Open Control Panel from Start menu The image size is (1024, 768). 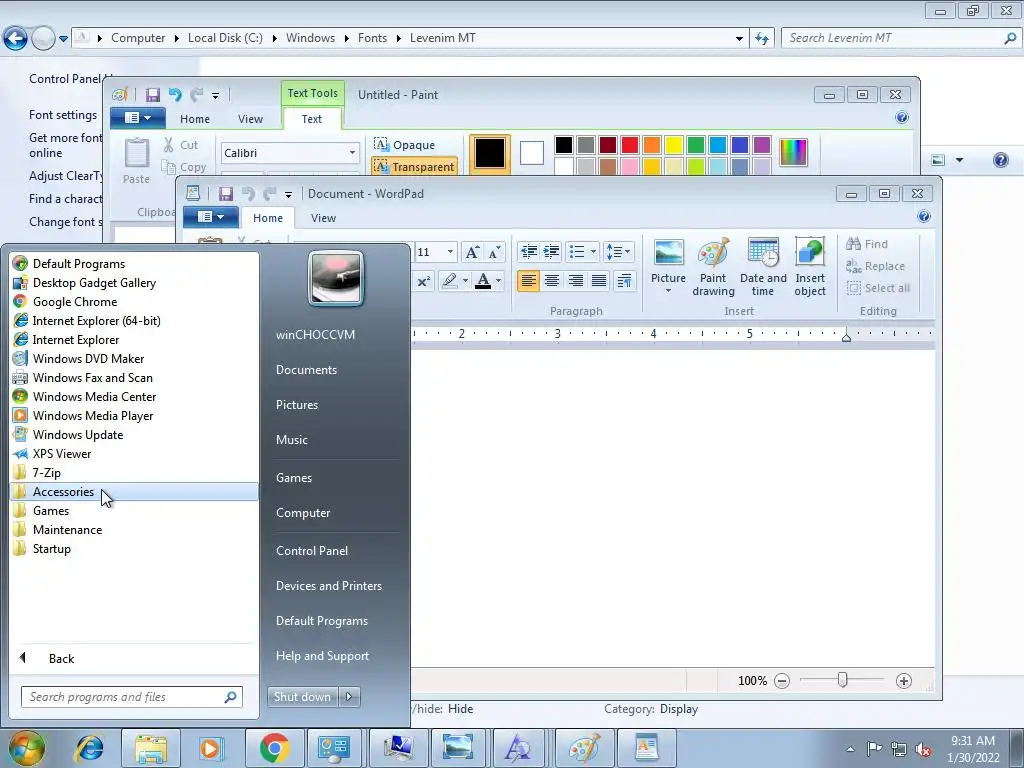312,551
